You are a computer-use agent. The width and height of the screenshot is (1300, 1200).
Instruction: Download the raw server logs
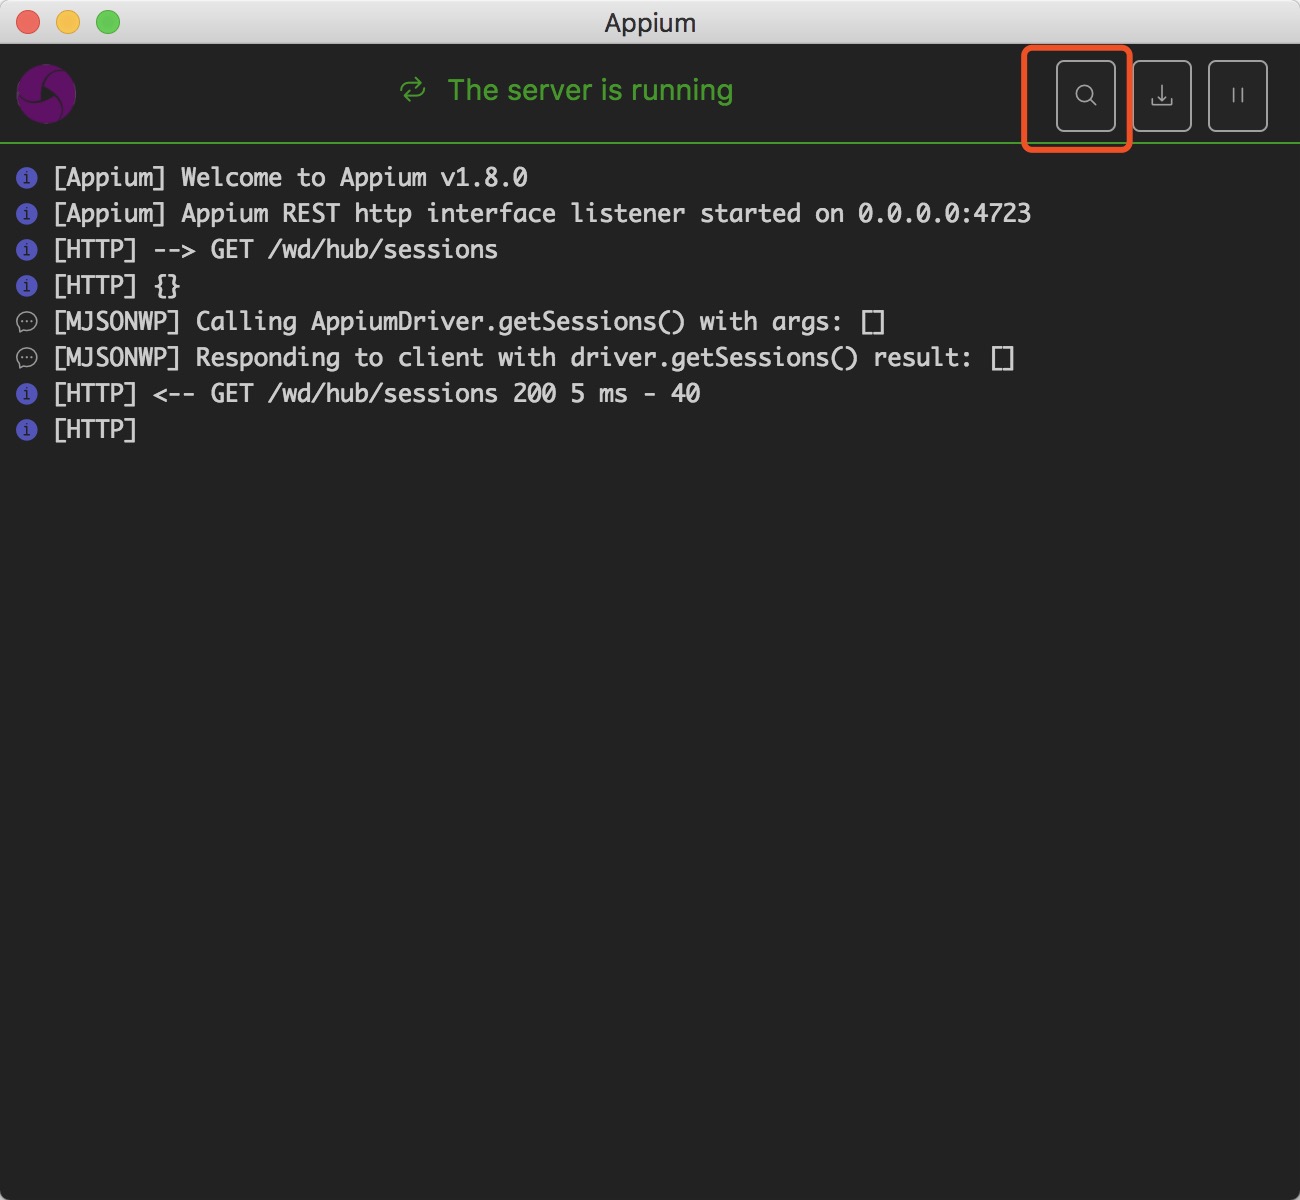[x=1161, y=96]
